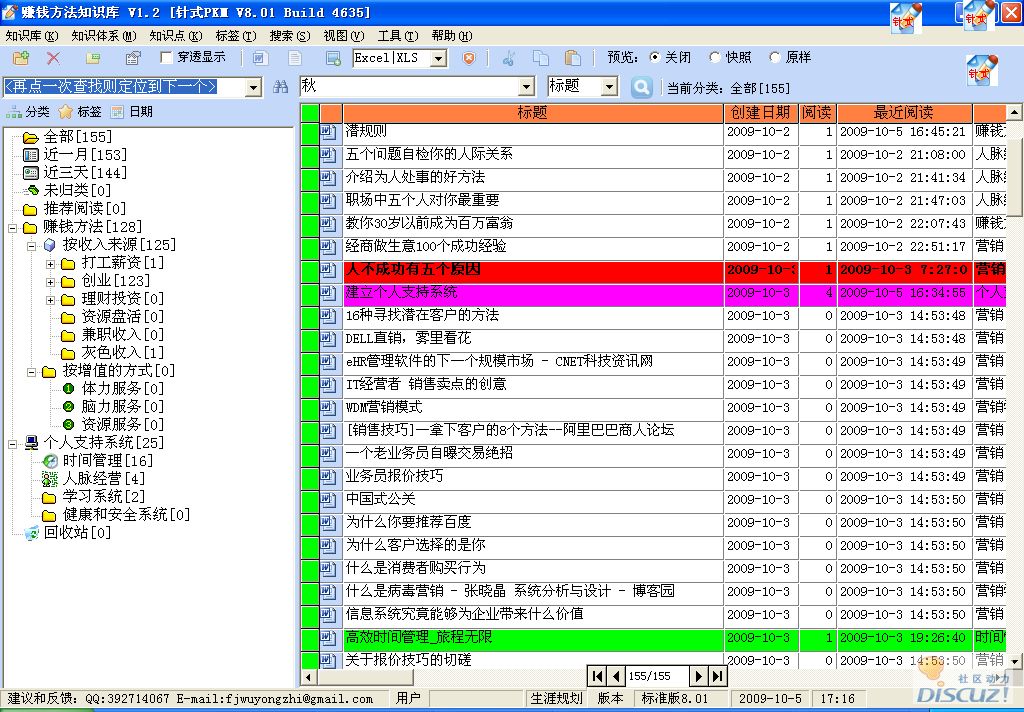
Task: Select the 快照 preview radio button
Action: pos(715,58)
